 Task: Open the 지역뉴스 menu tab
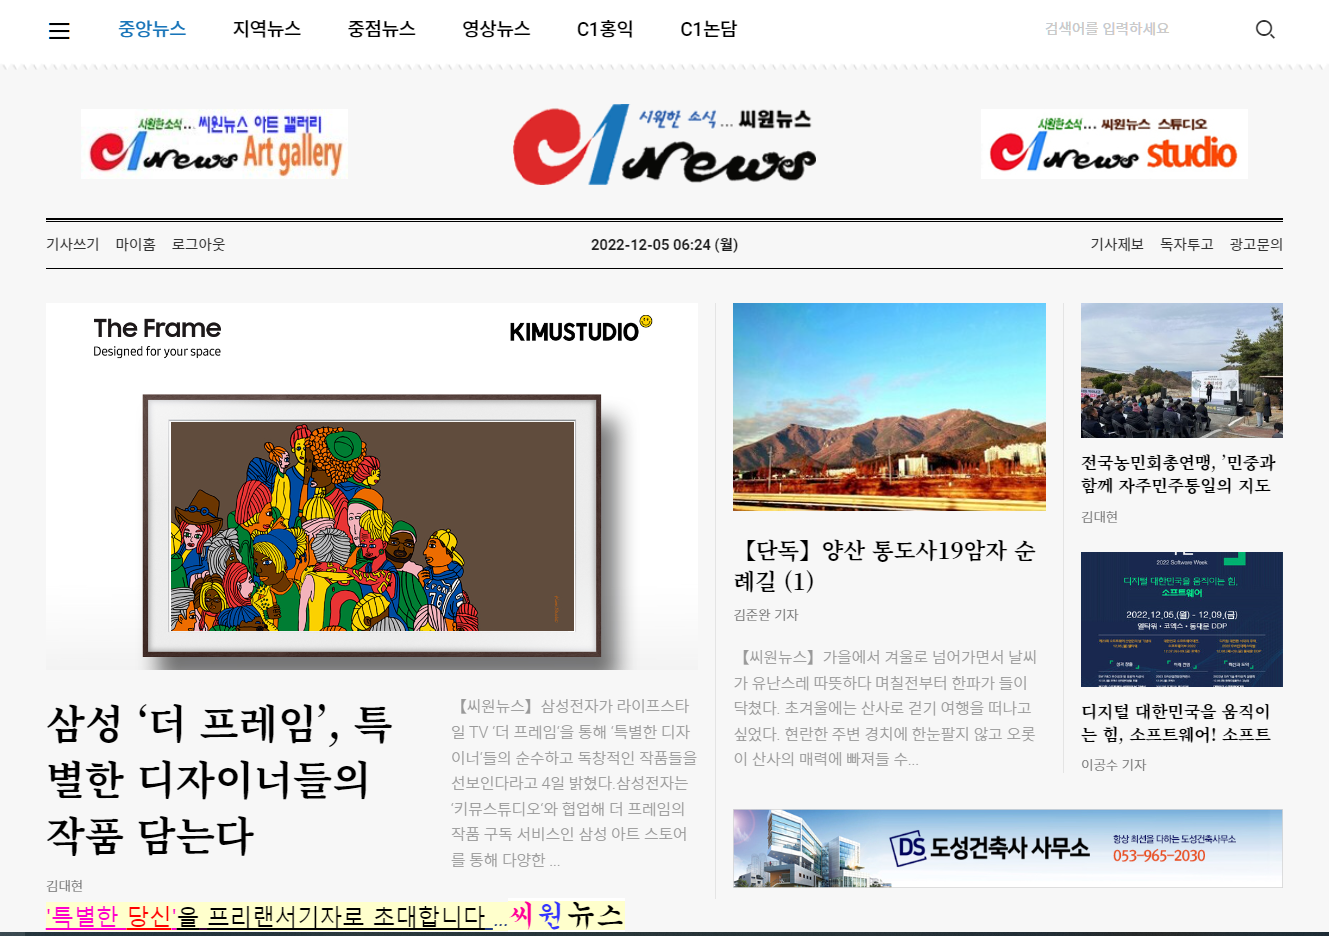(267, 29)
